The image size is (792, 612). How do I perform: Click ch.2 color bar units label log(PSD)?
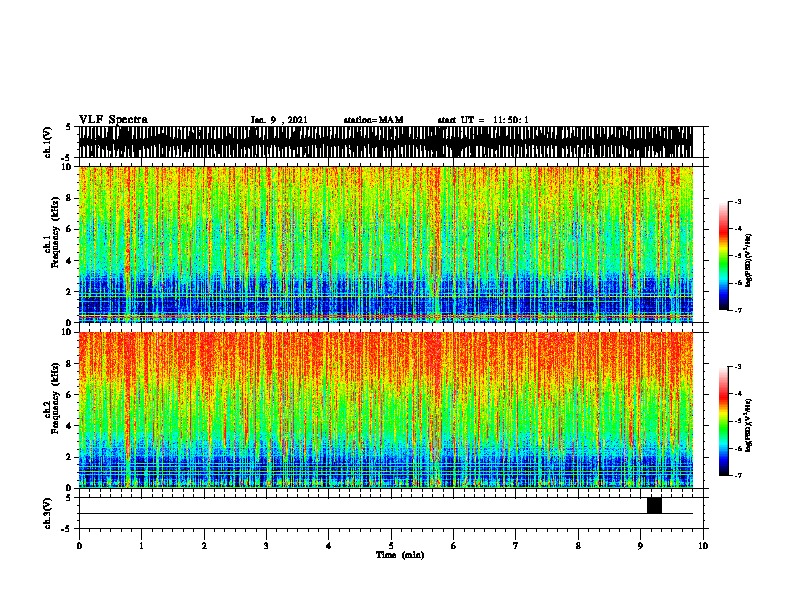(x=749, y=425)
